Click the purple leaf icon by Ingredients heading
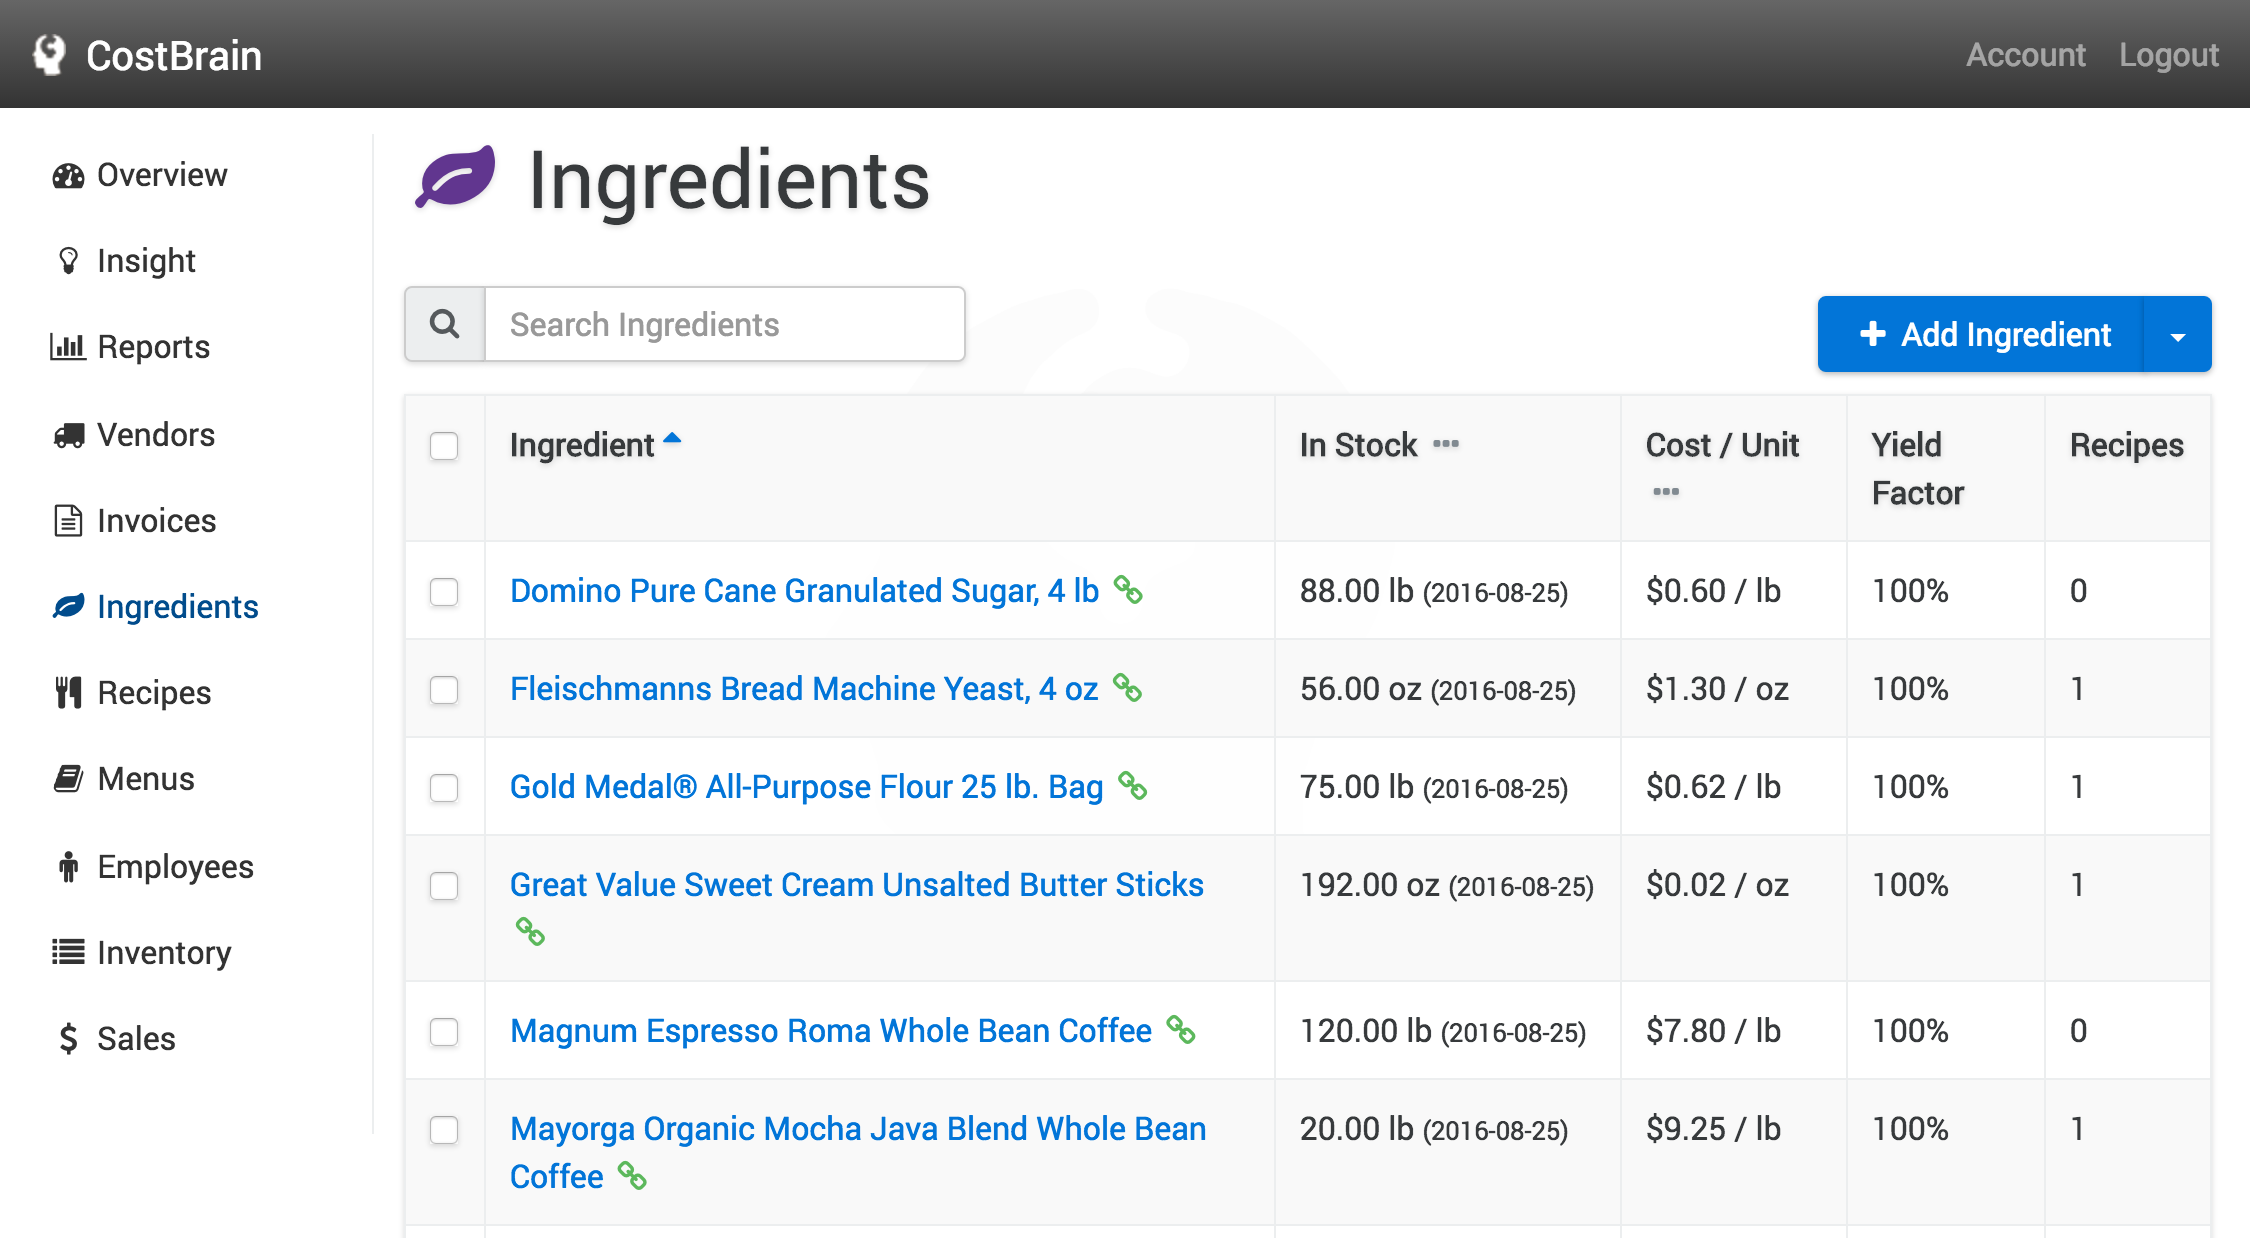Image resolution: width=2250 pixels, height=1238 pixels. pos(456,178)
